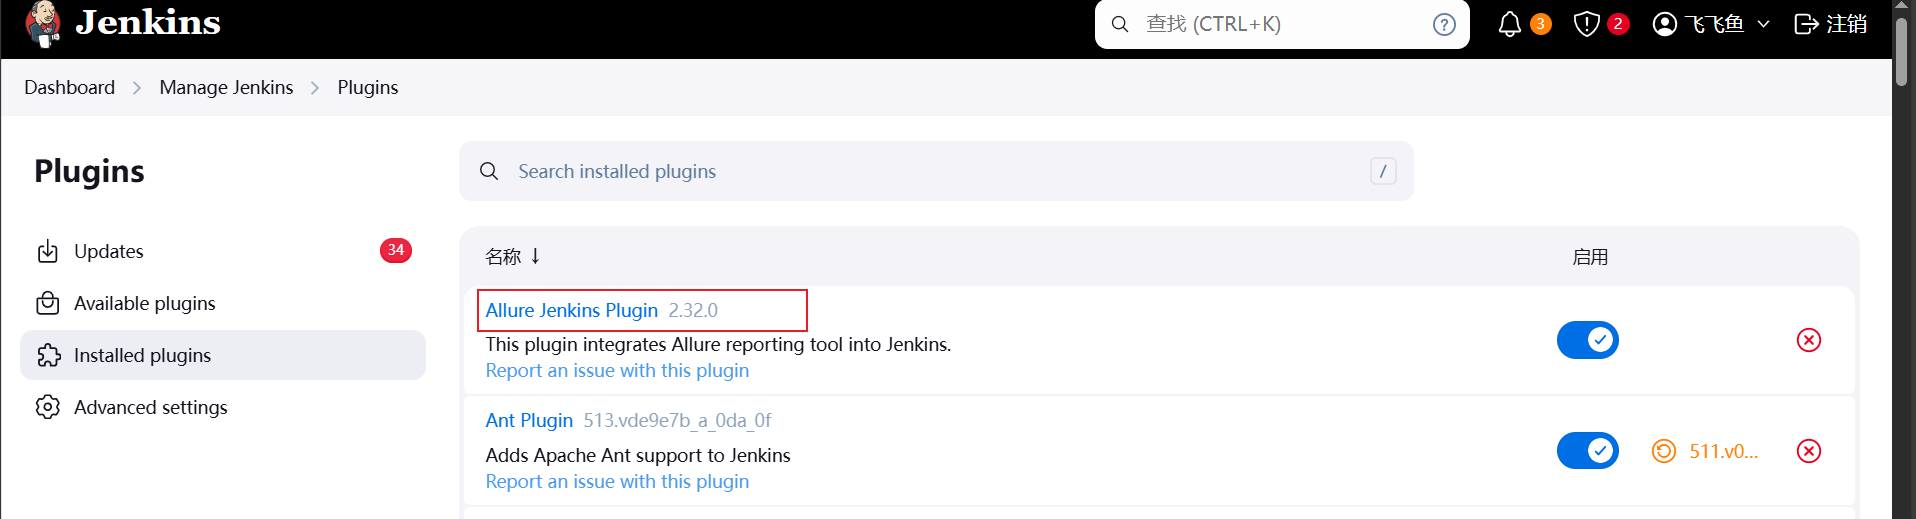This screenshot has height=519, width=1916.
Task: Click the Plugins breadcrumb
Action: [x=368, y=87]
